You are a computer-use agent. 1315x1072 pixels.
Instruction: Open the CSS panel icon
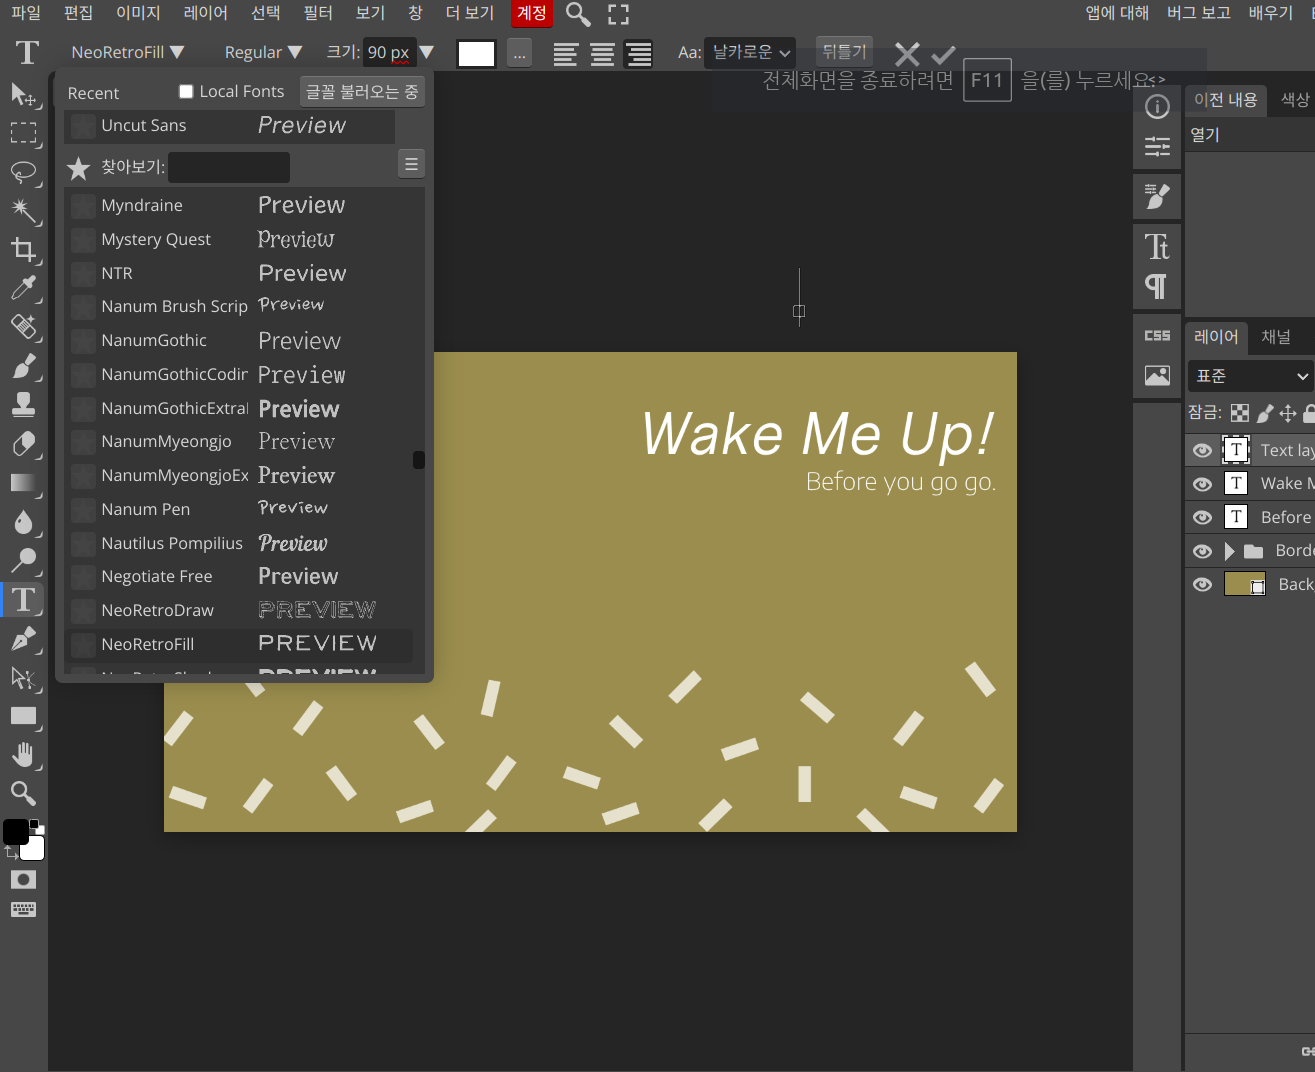point(1157,336)
